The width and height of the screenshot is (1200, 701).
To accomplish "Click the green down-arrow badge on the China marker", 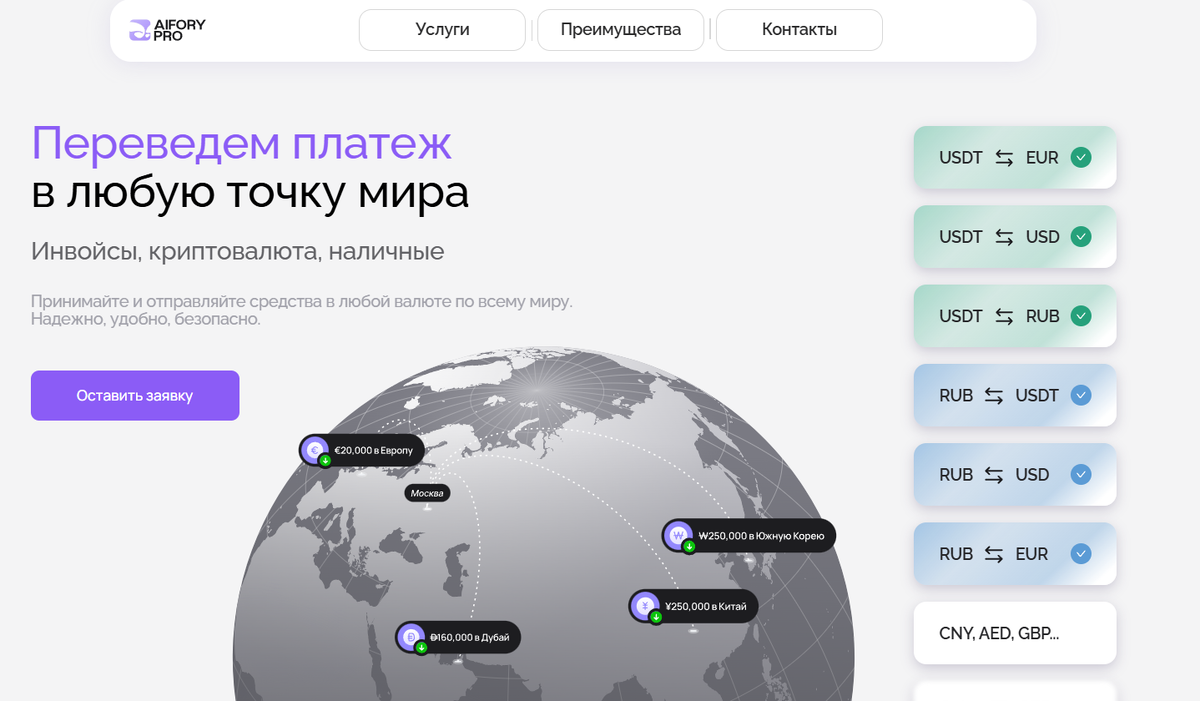I will [655, 615].
